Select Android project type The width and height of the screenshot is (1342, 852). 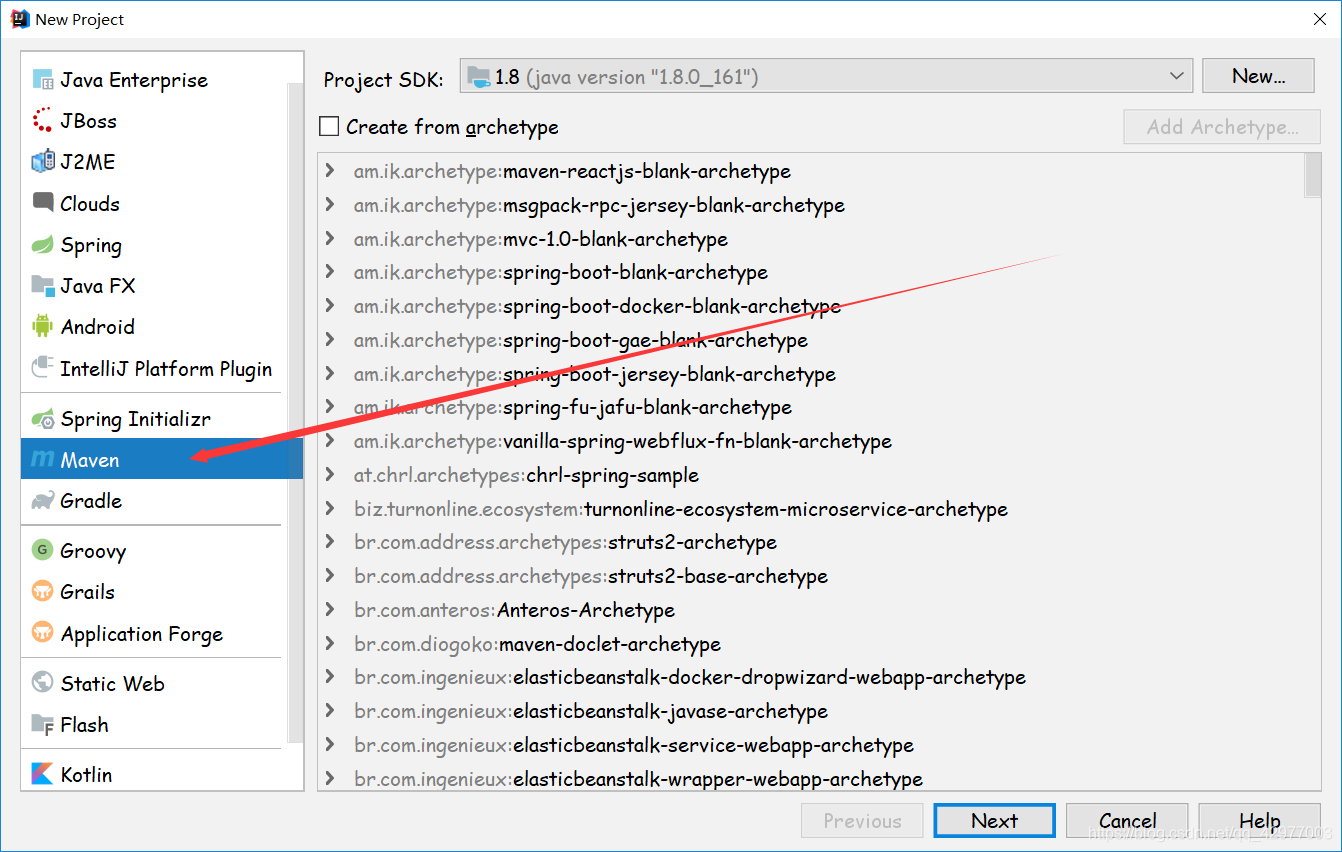click(x=155, y=327)
